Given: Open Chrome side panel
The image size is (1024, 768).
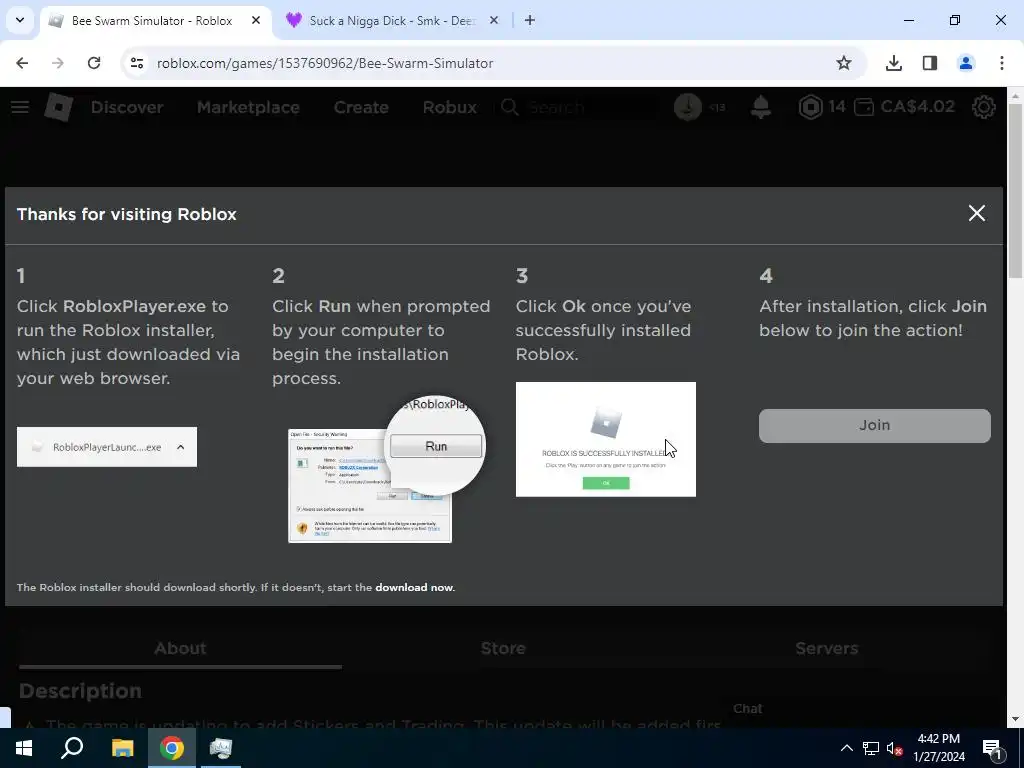Looking at the screenshot, I should coord(930,63).
